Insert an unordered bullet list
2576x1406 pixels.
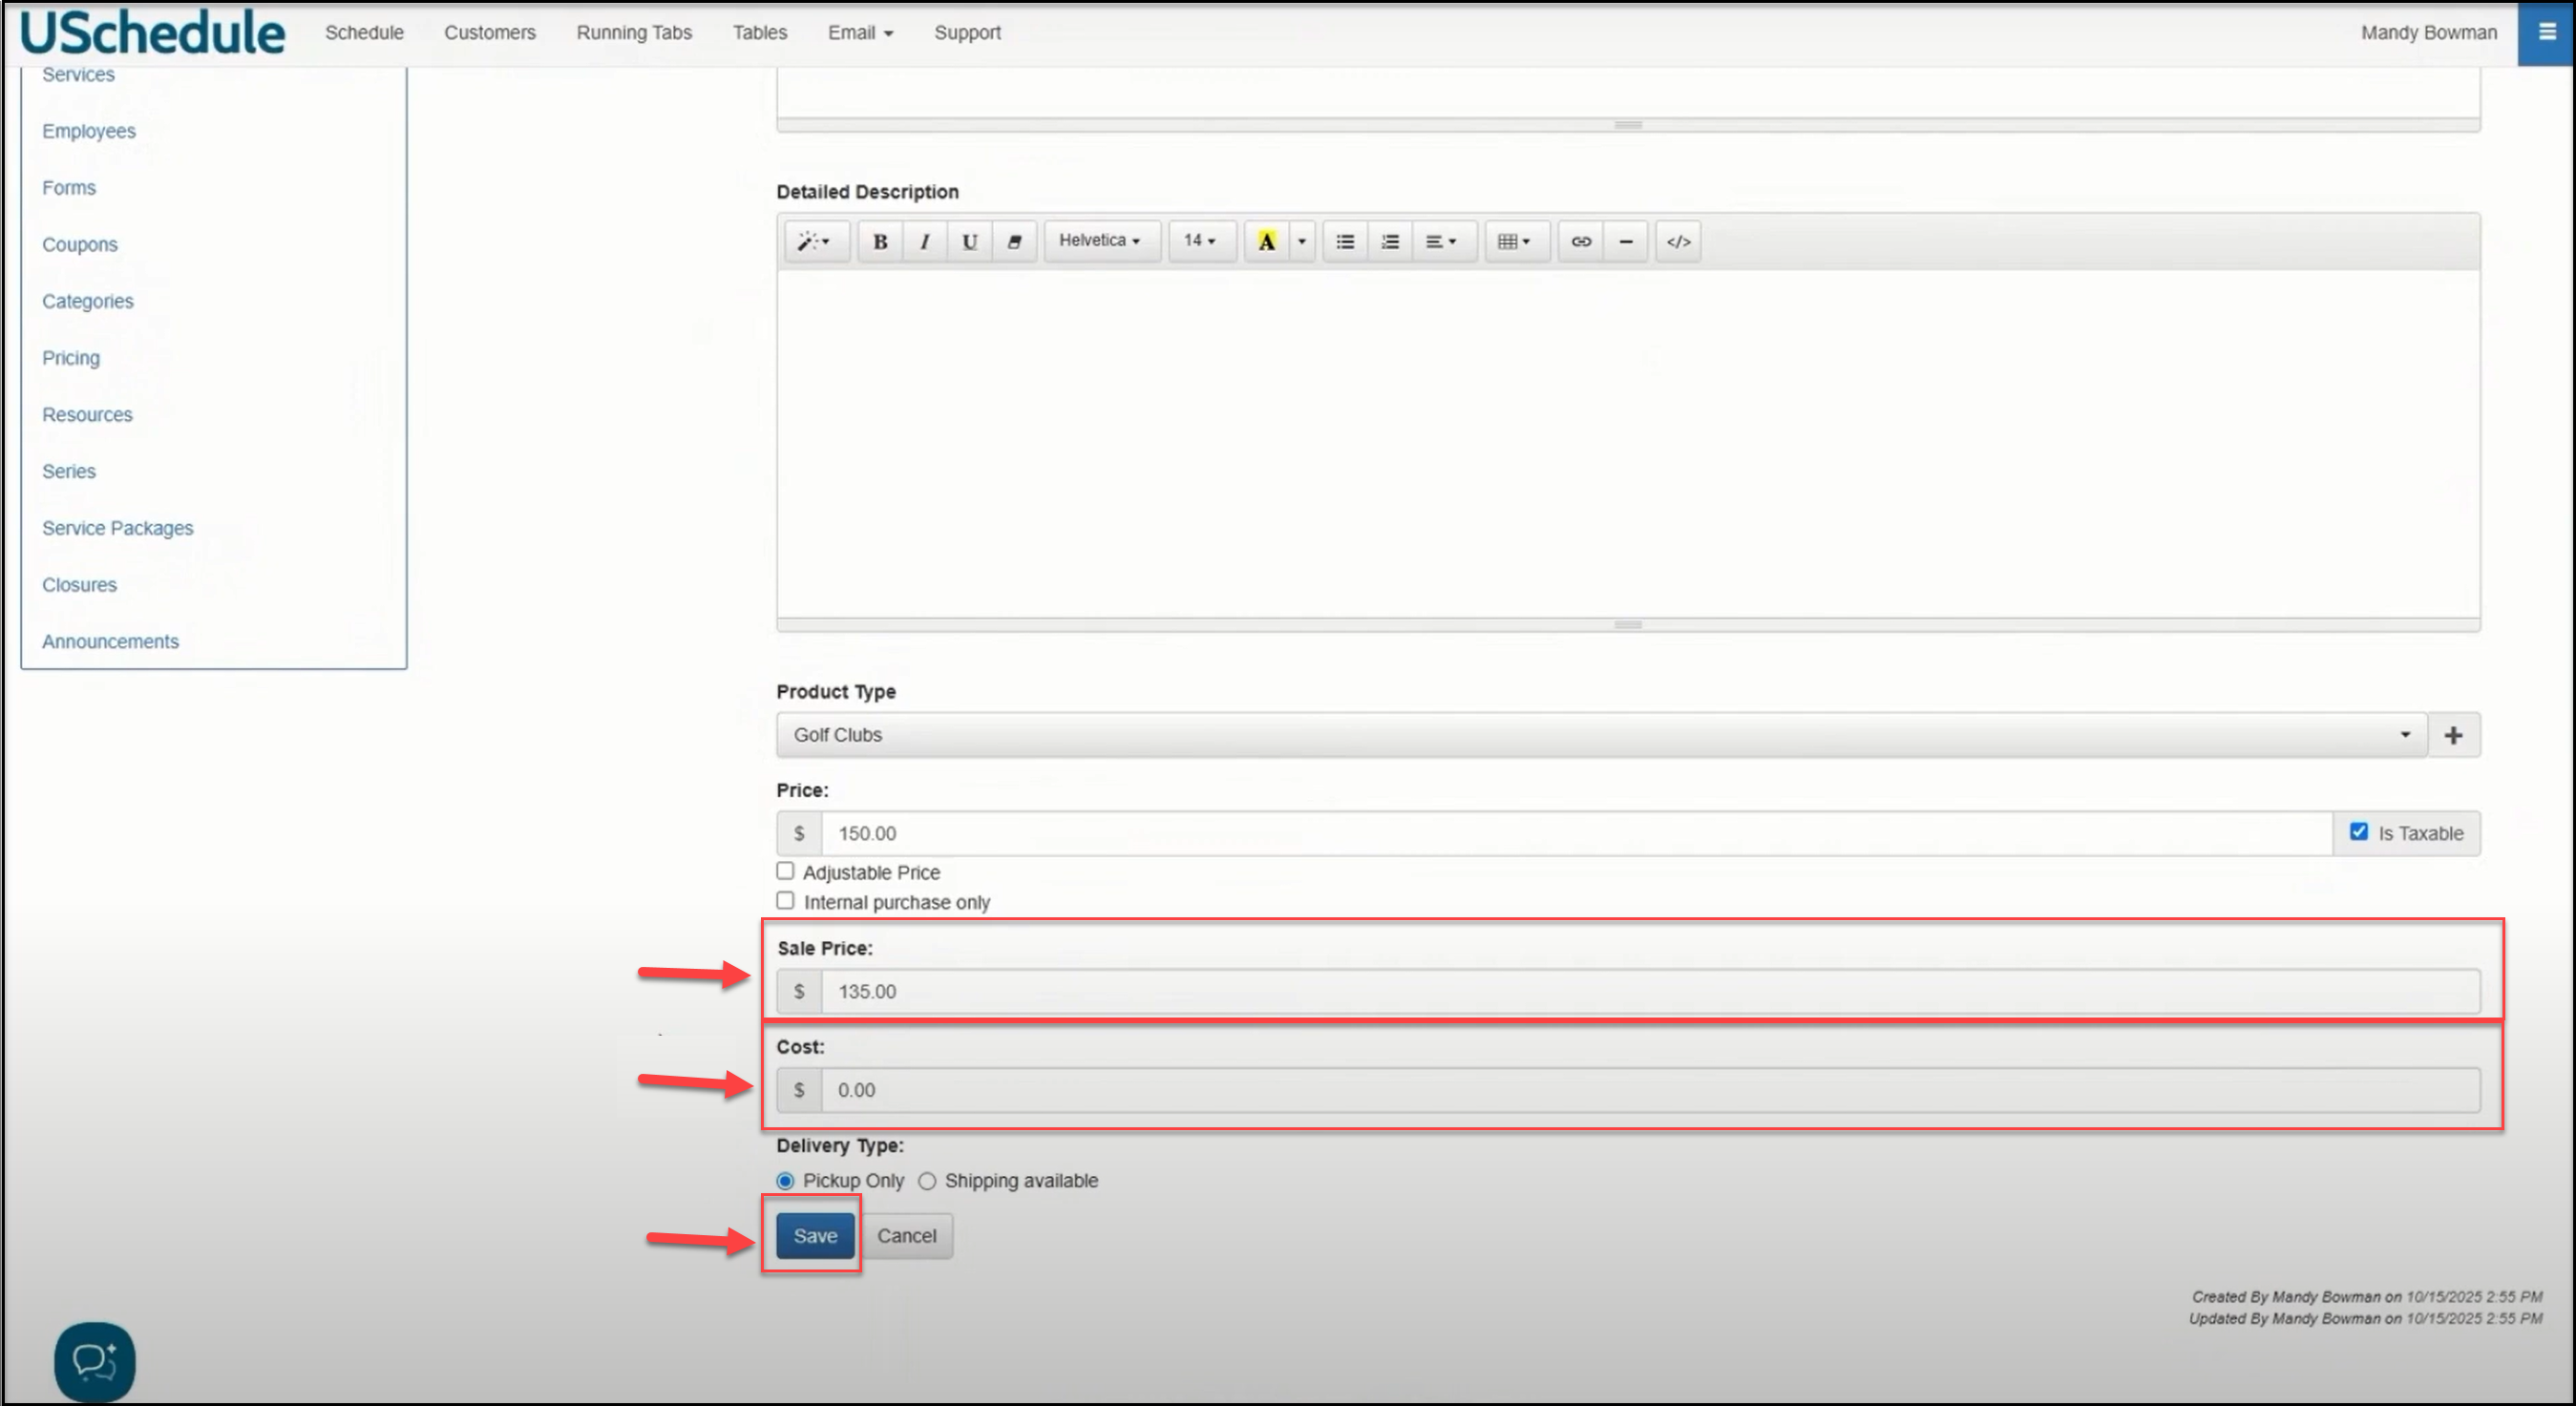pos(1345,241)
